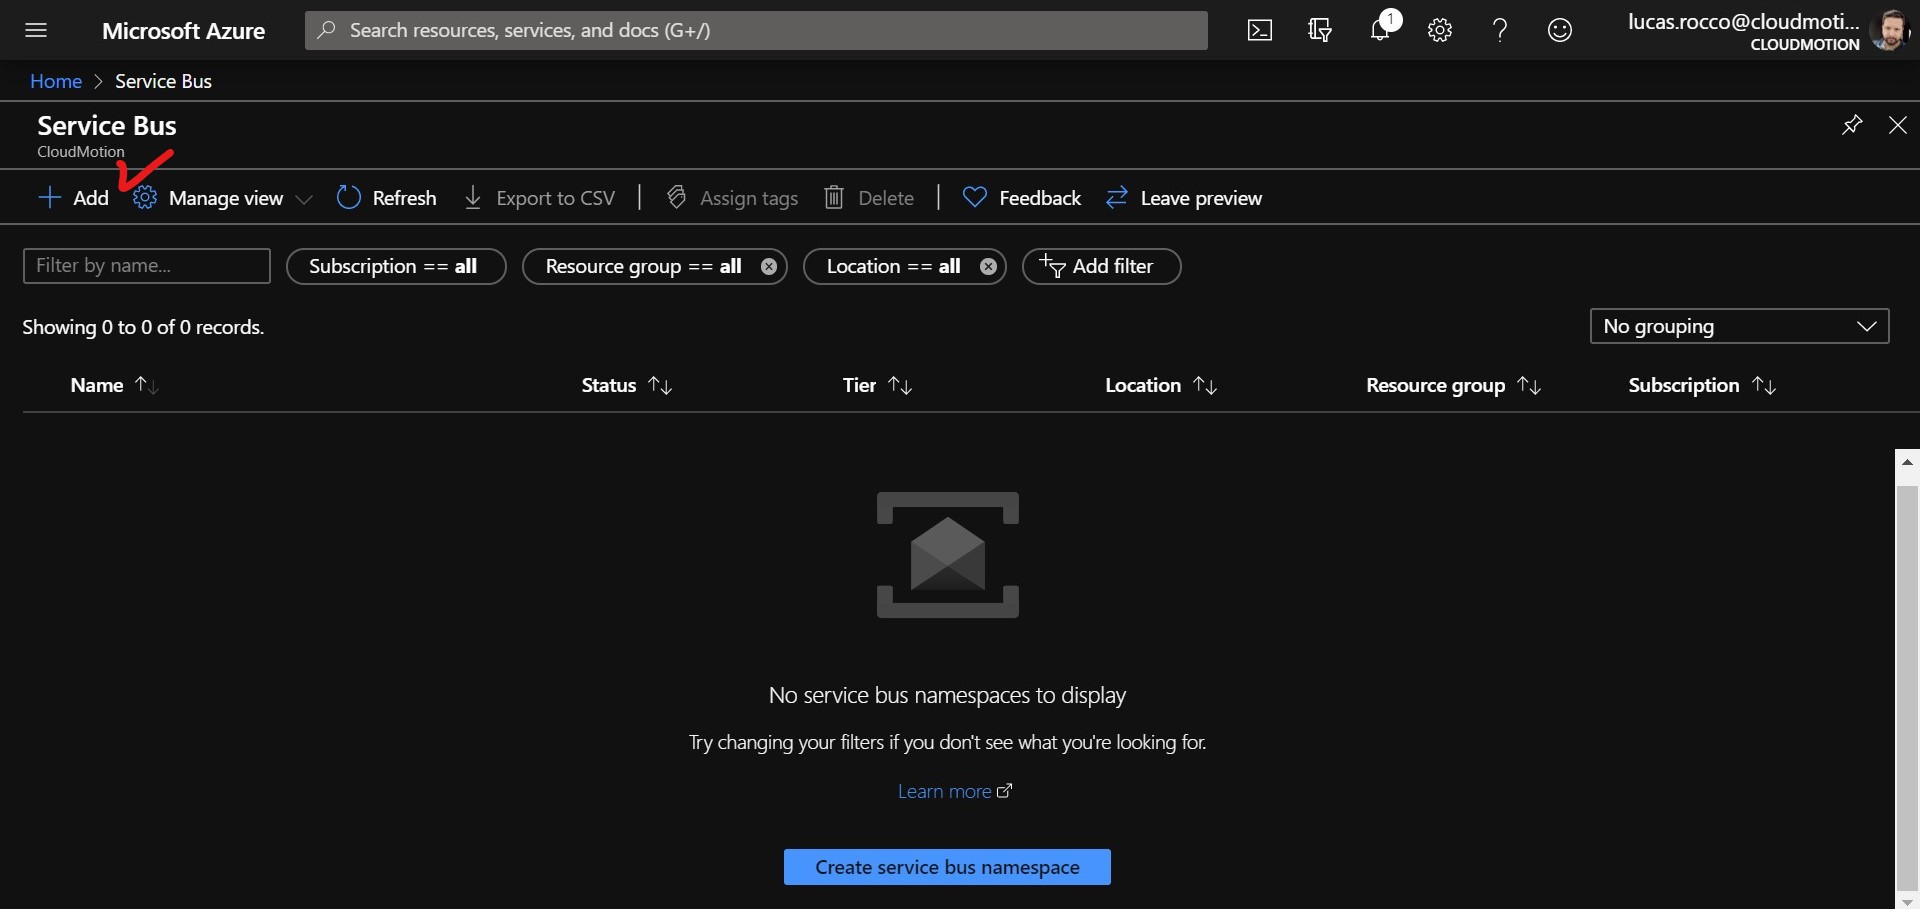Click the Microsoft Azure logo text
Screen dimensions: 1920x909
tap(183, 30)
